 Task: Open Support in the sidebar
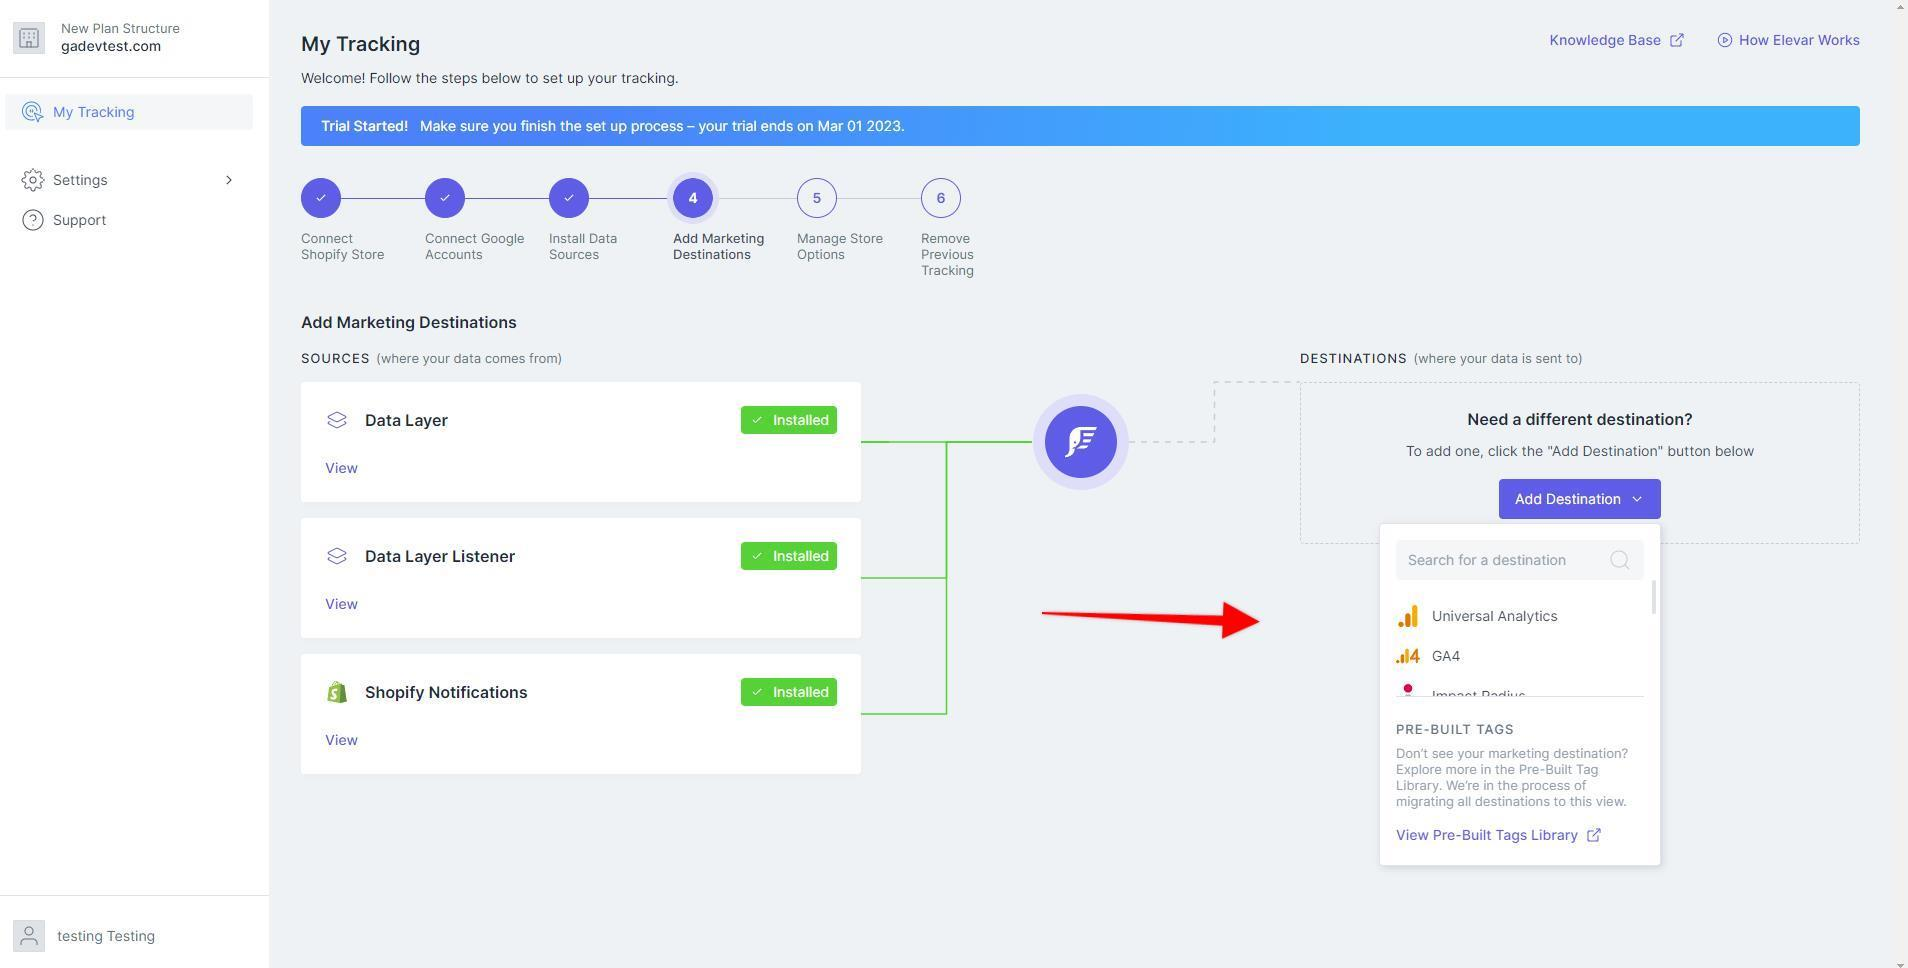pos(129,220)
